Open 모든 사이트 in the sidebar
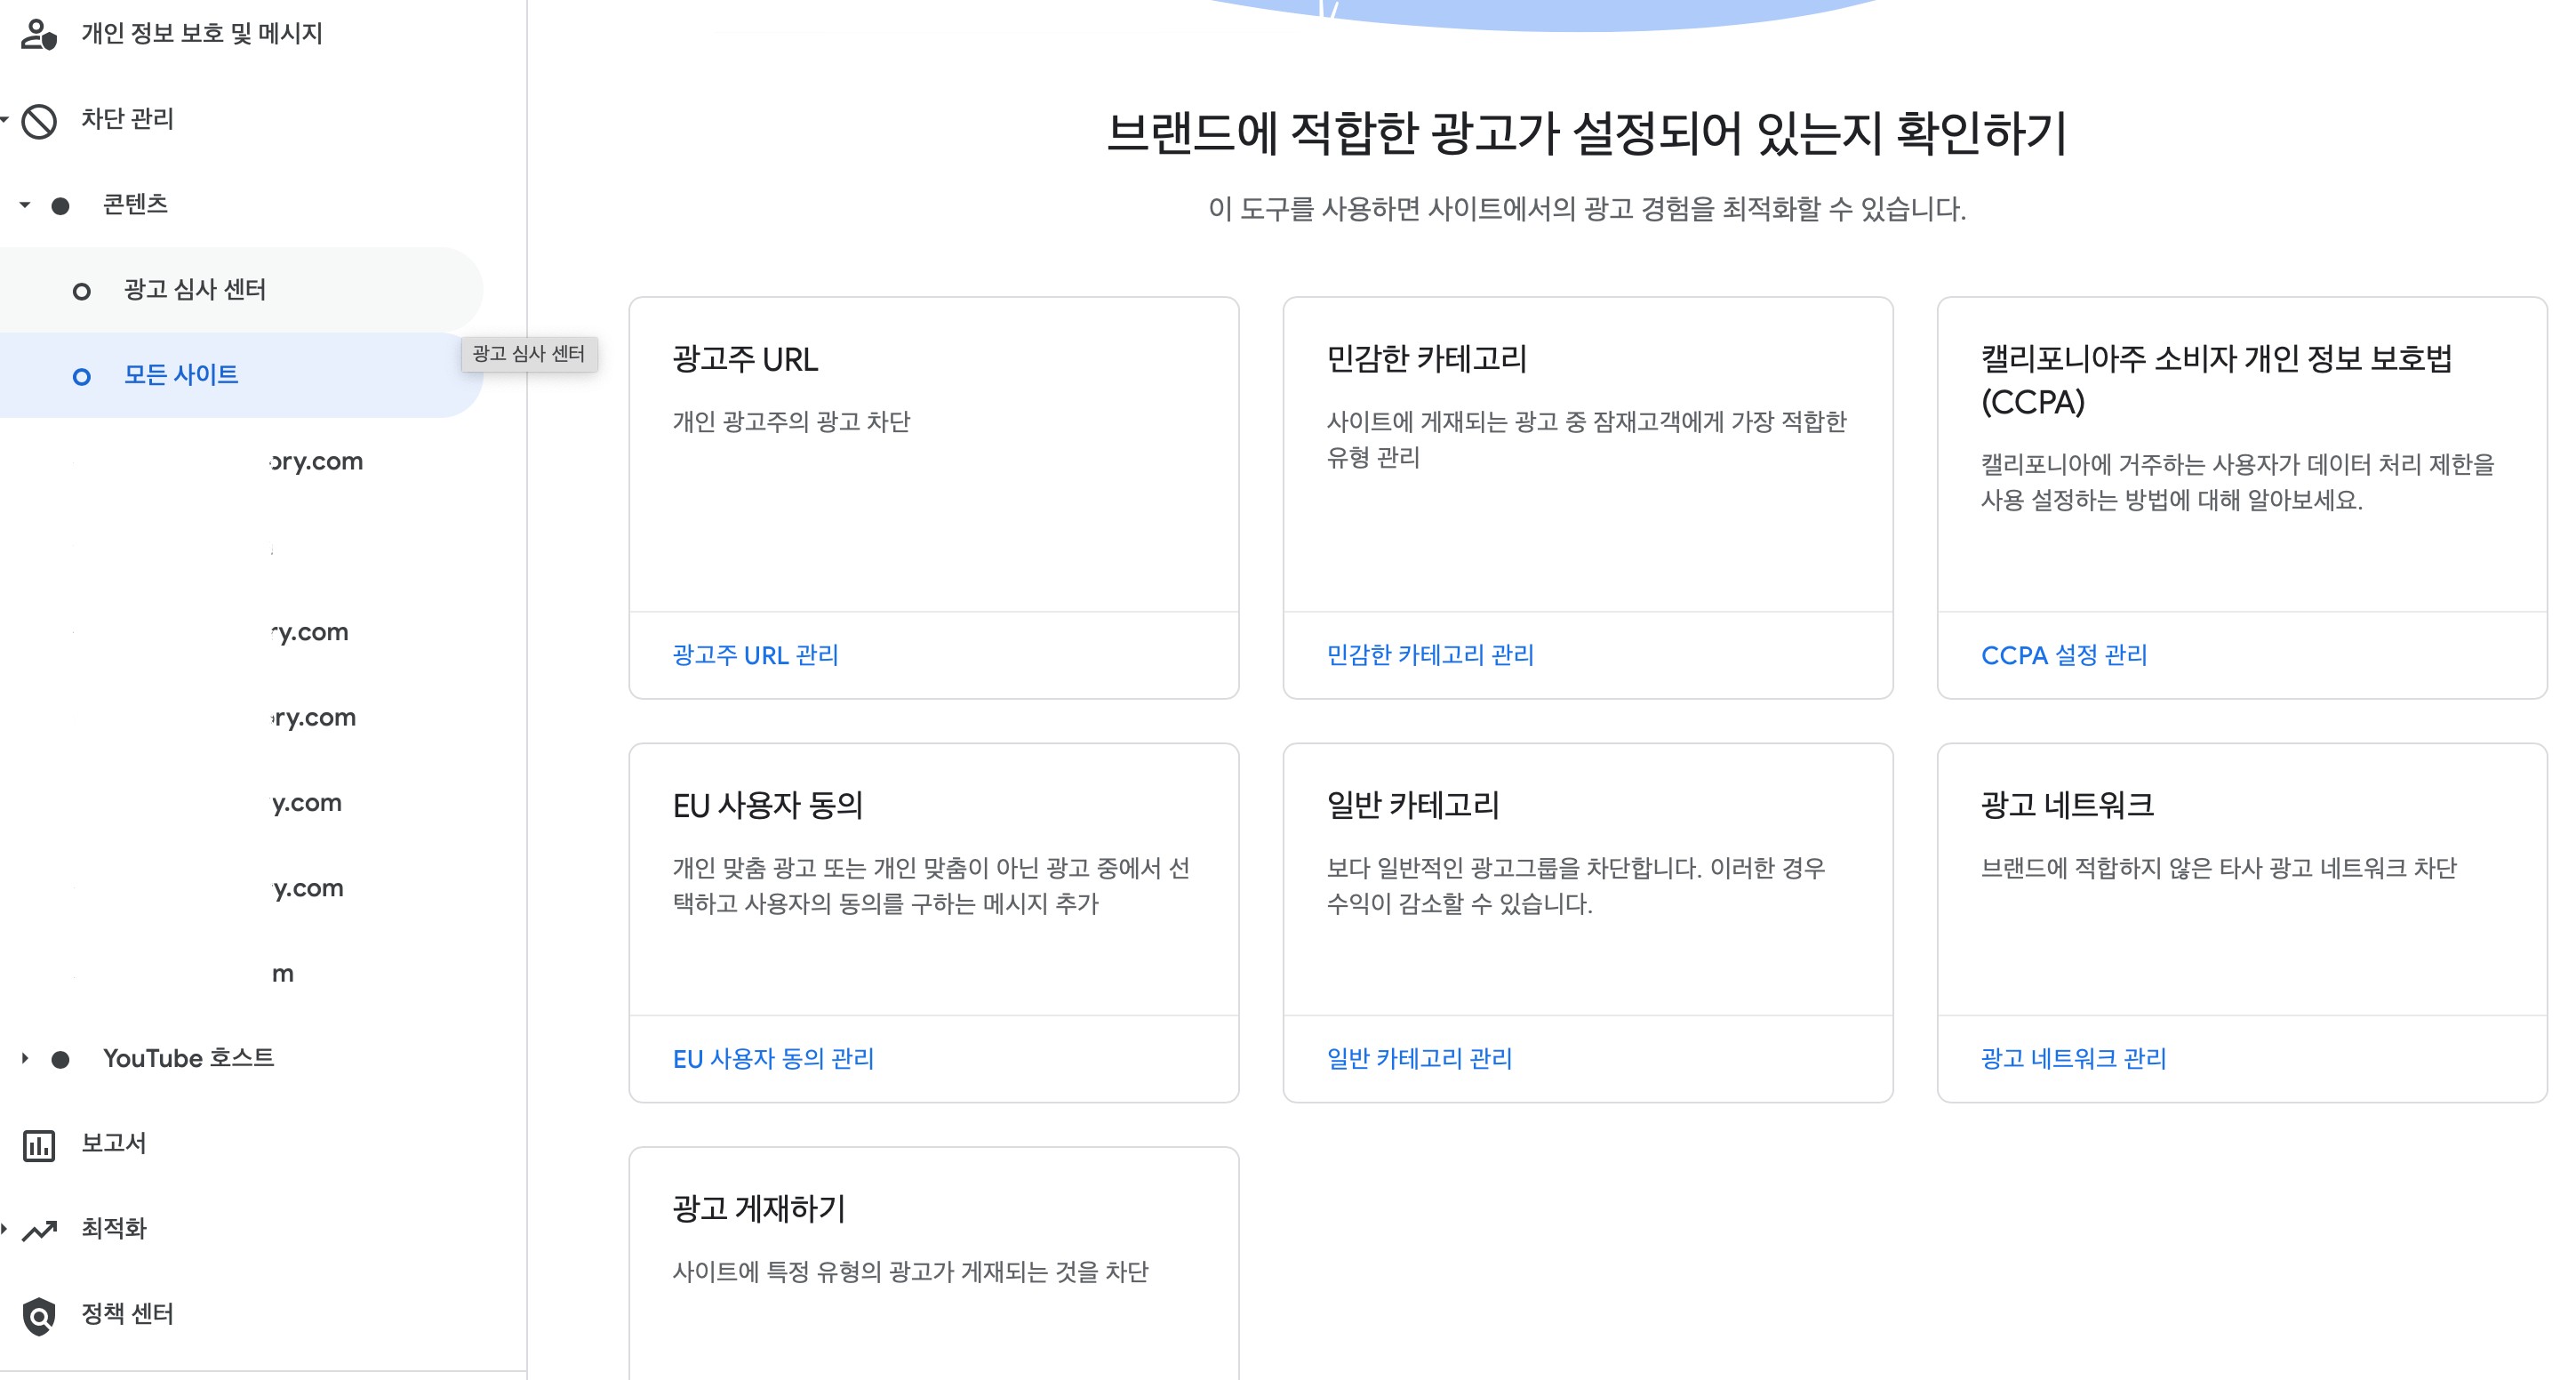The height and width of the screenshot is (1380, 2576). [x=180, y=376]
